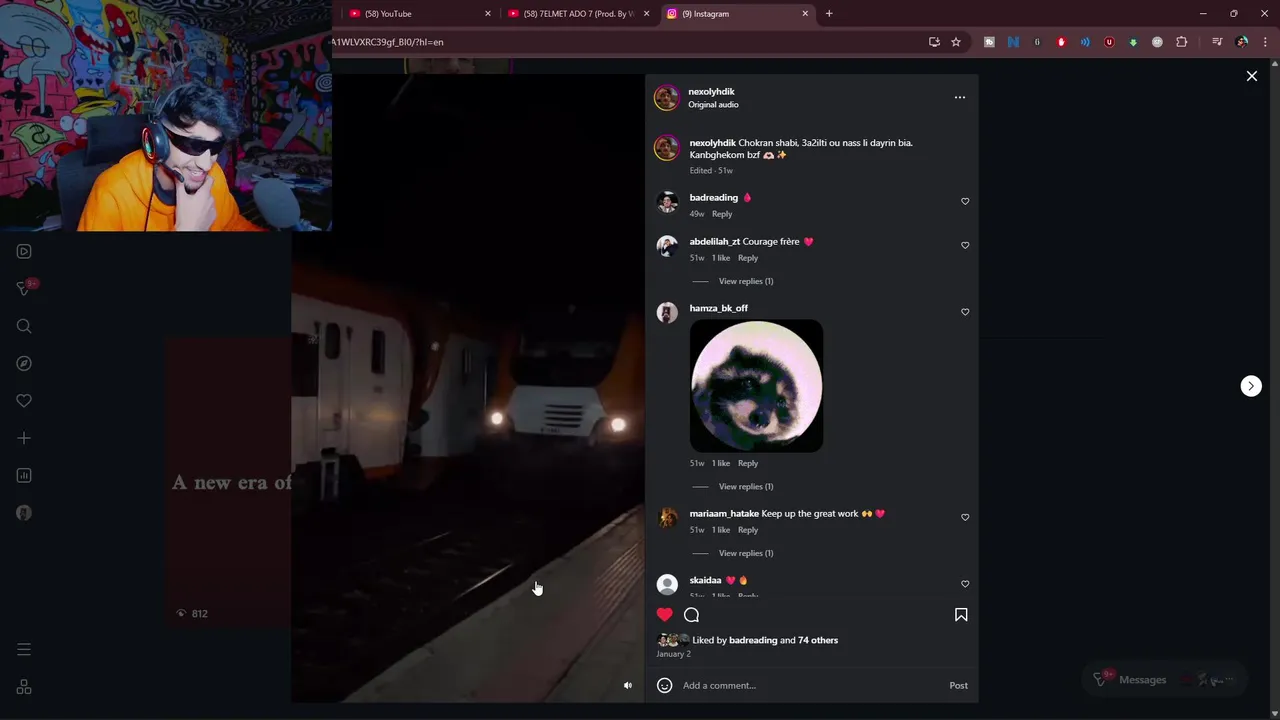The width and height of the screenshot is (1280, 720).
Task: Open the nexolyhdik profile link in header
Action: pos(711,91)
